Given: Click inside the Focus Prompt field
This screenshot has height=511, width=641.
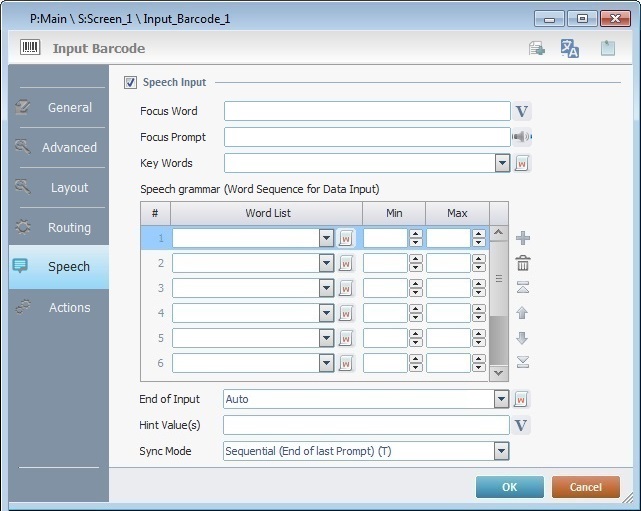Looking at the screenshot, I should point(367,137).
